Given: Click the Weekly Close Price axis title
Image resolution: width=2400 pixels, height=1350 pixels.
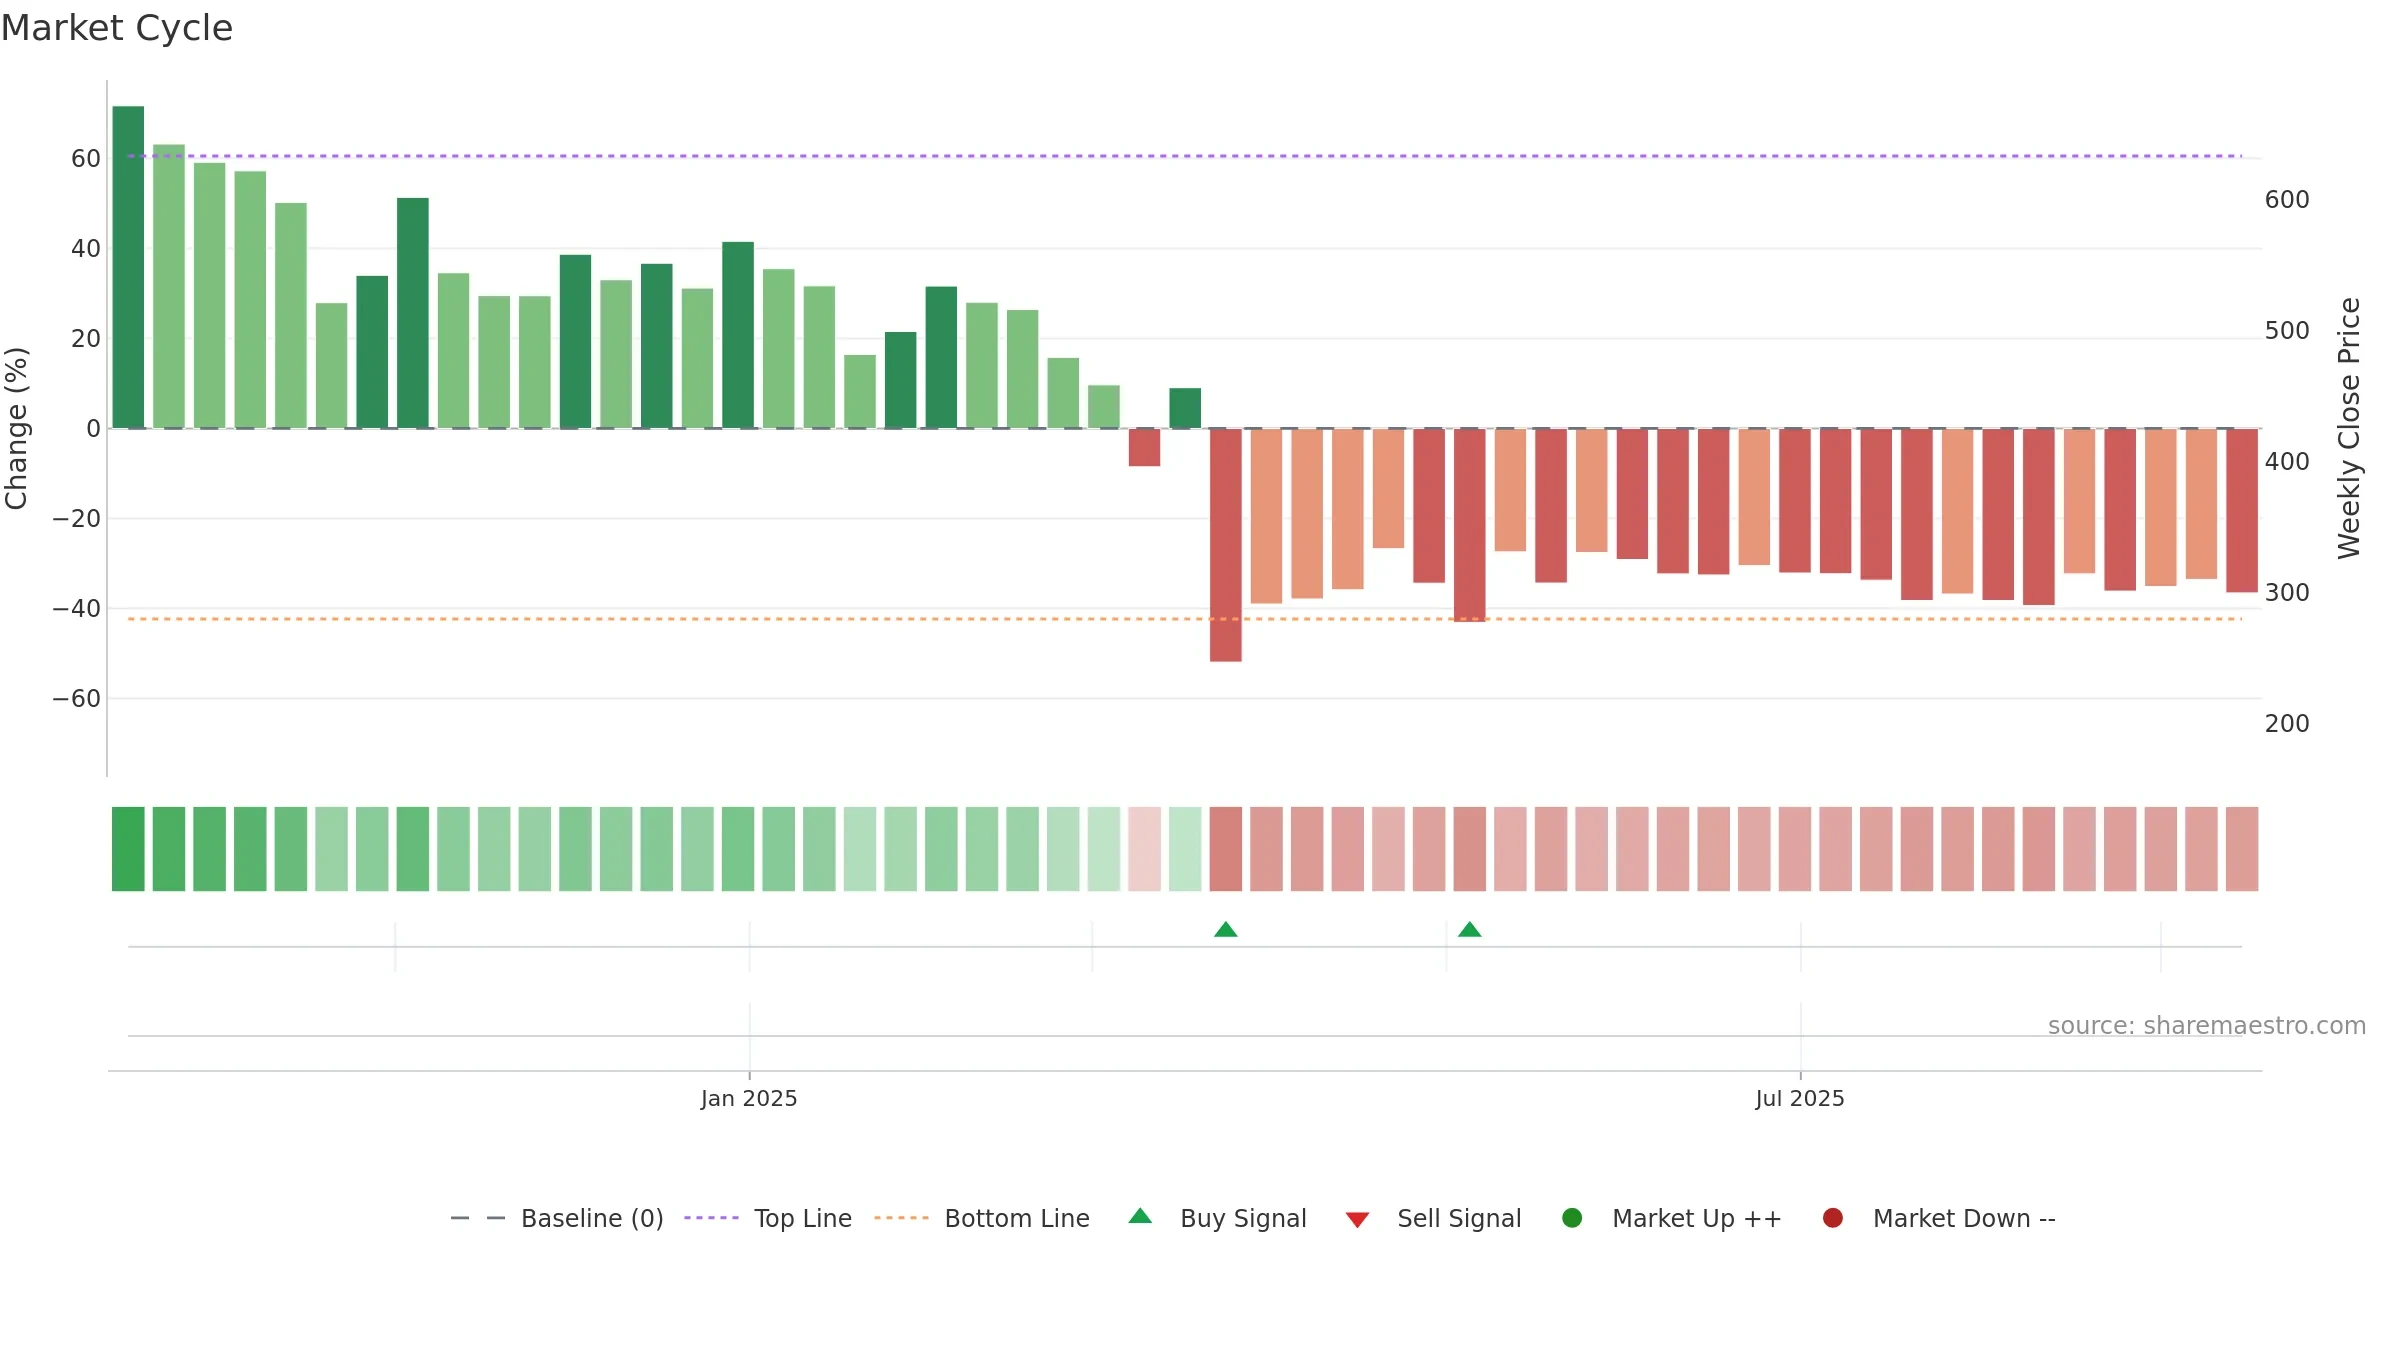Looking at the screenshot, I should (2349, 428).
